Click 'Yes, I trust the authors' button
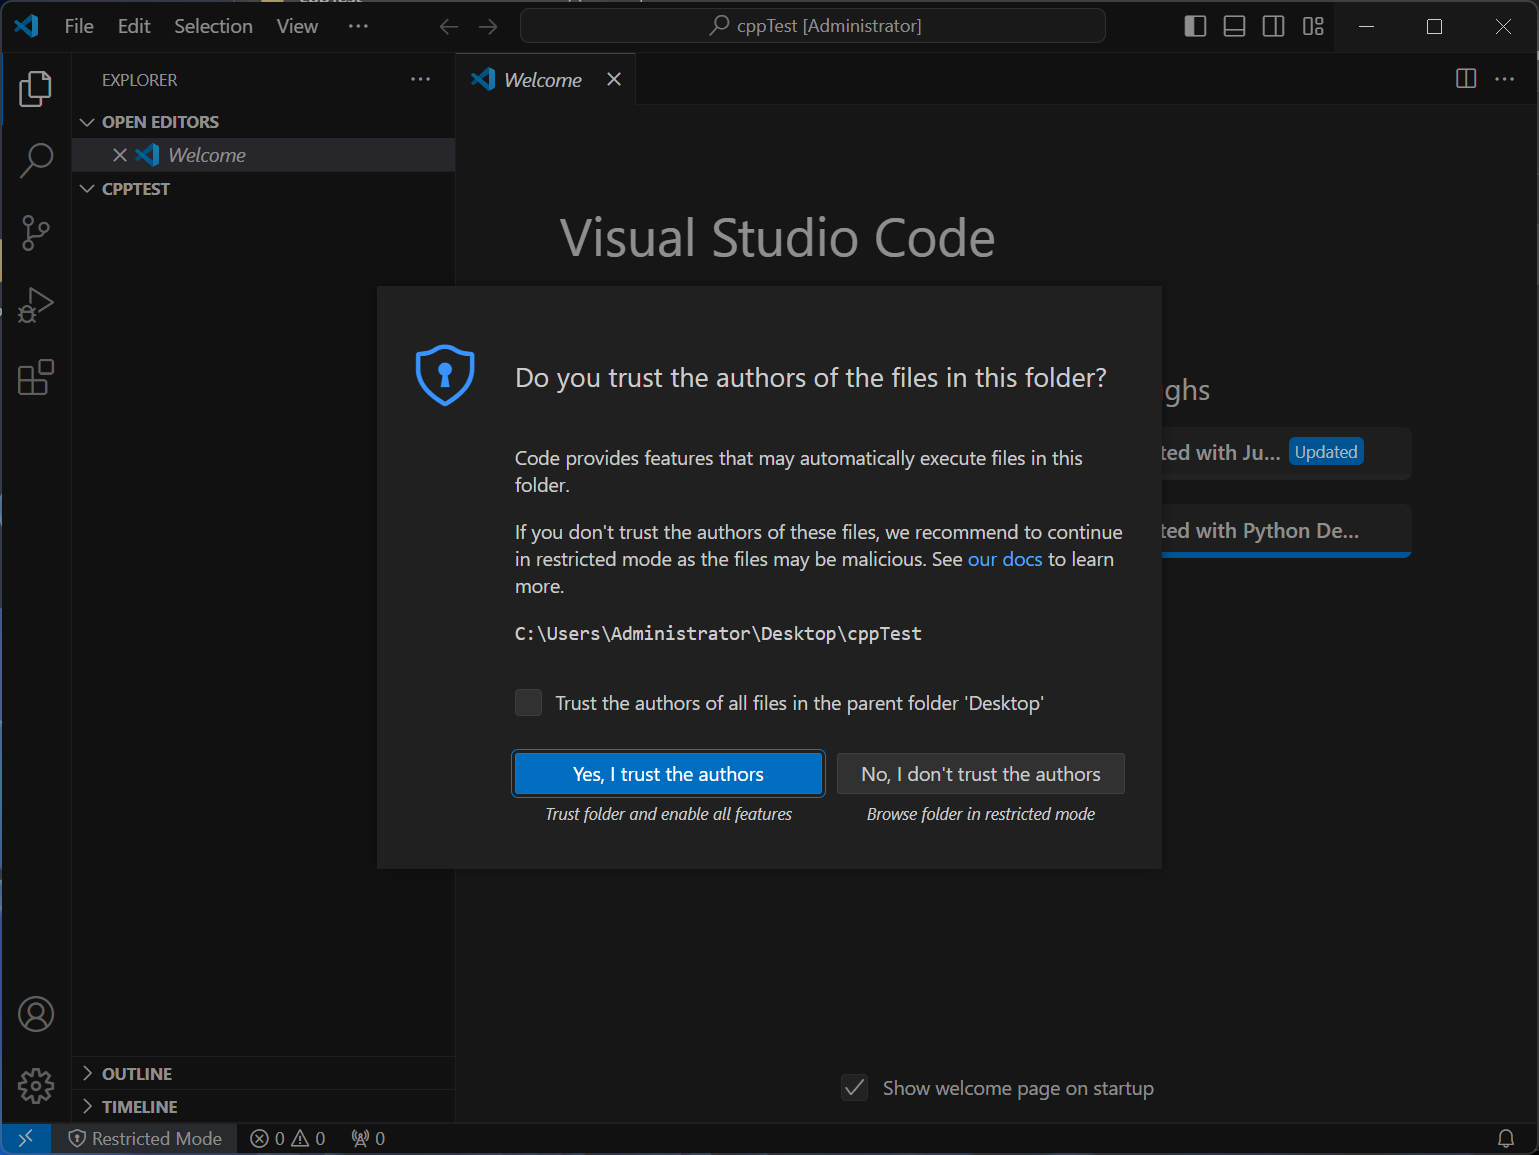 (x=668, y=774)
